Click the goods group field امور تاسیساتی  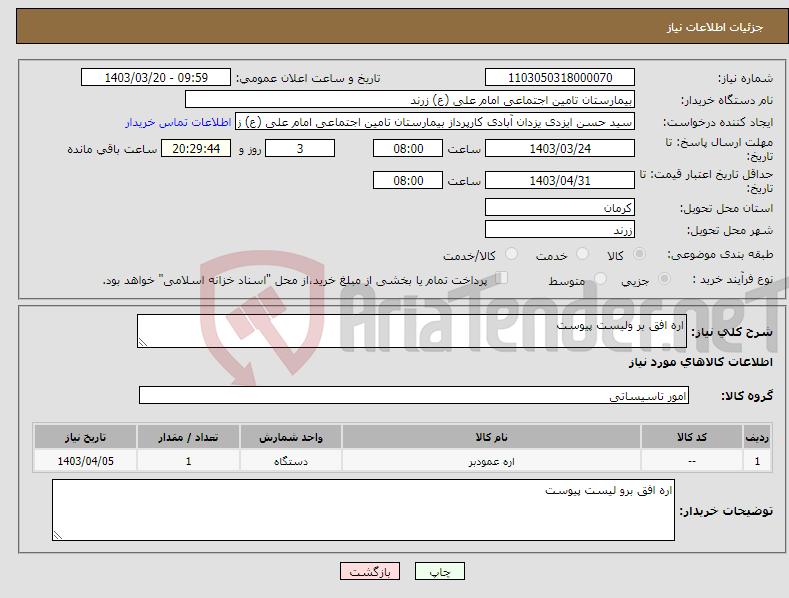tap(414, 396)
